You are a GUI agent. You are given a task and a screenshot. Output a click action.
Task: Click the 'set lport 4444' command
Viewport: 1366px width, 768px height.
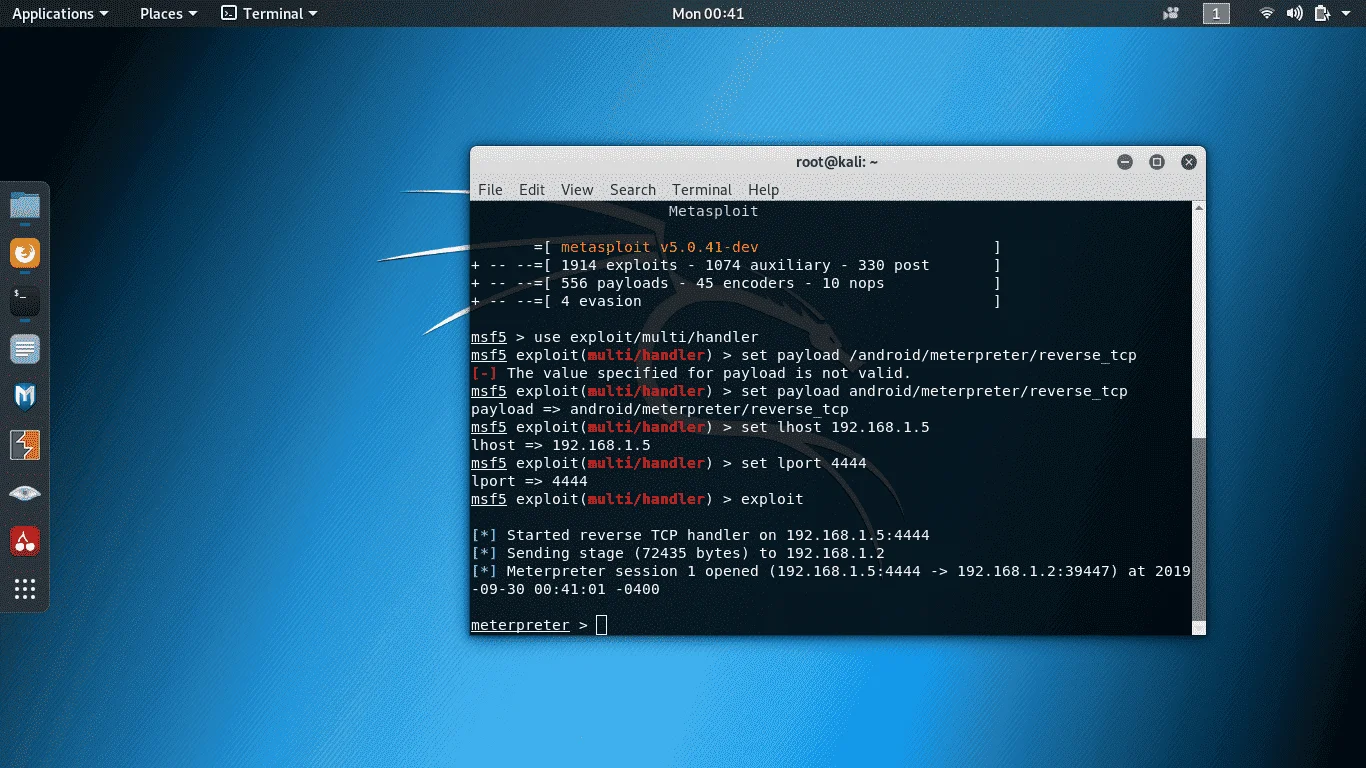point(804,463)
